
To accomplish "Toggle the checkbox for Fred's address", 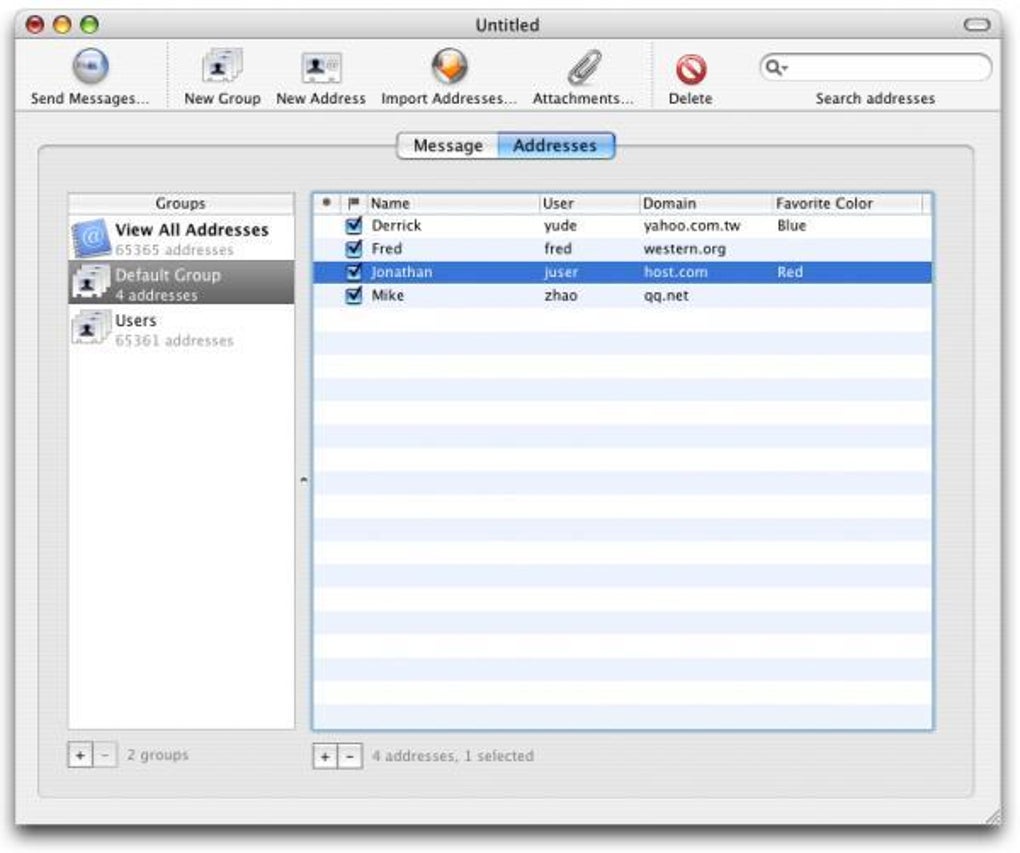I will coord(353,249).
